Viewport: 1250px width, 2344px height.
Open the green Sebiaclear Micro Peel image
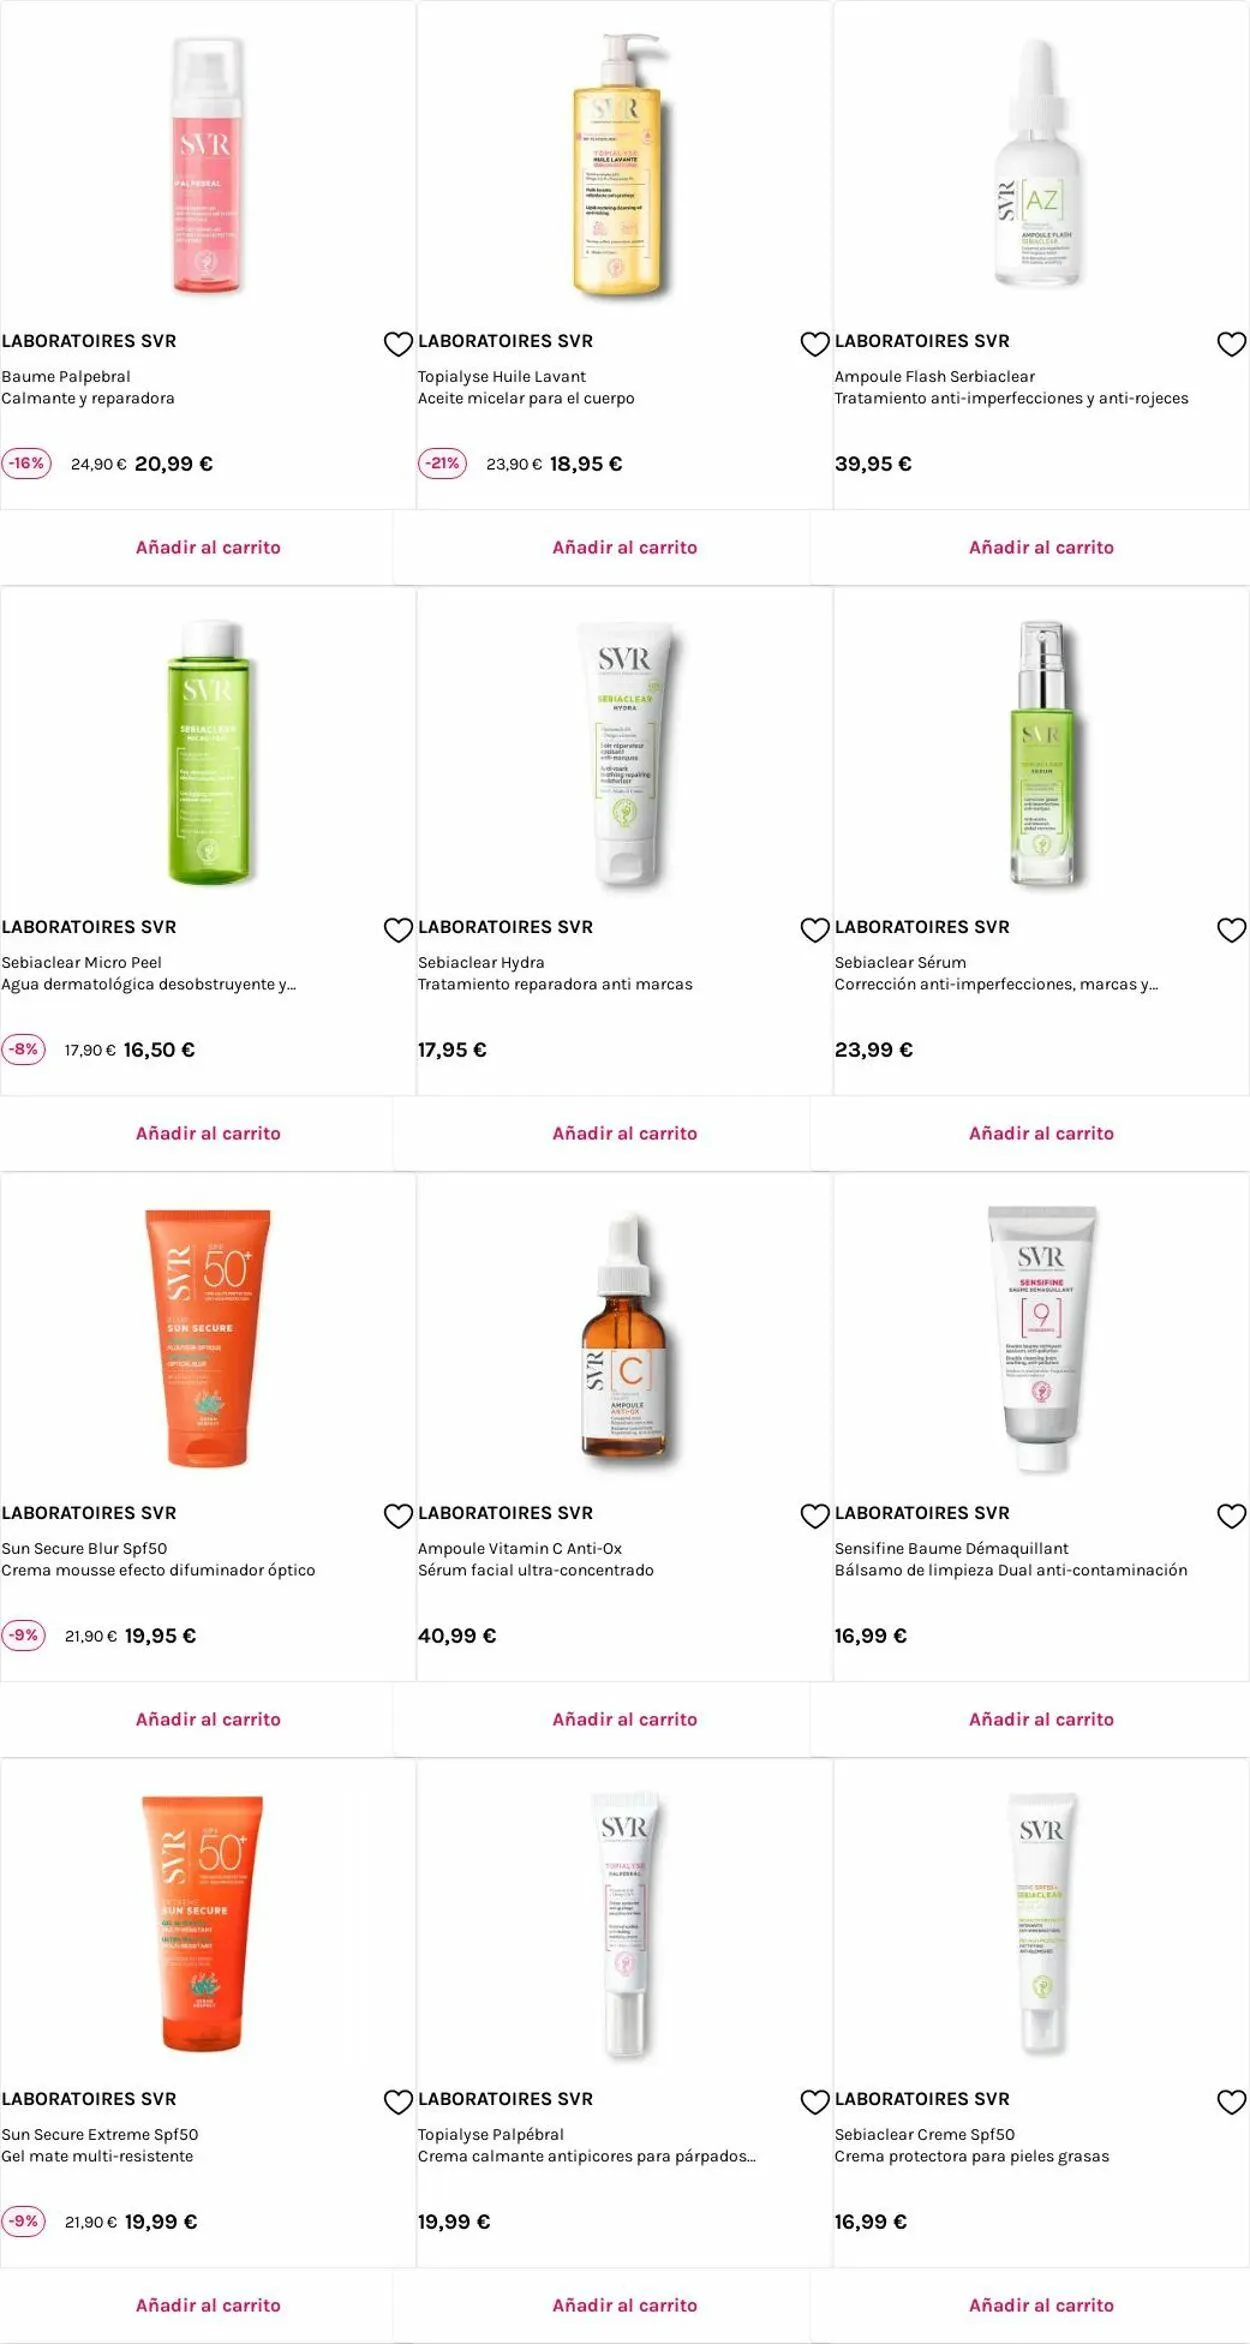point(208,752)
